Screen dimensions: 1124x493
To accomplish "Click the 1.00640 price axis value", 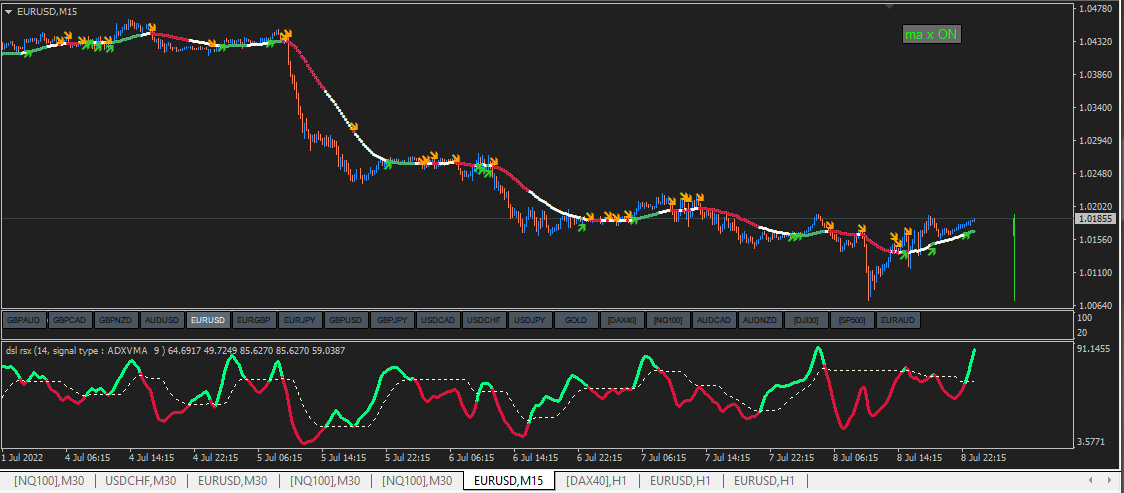I will point(1094,305).
